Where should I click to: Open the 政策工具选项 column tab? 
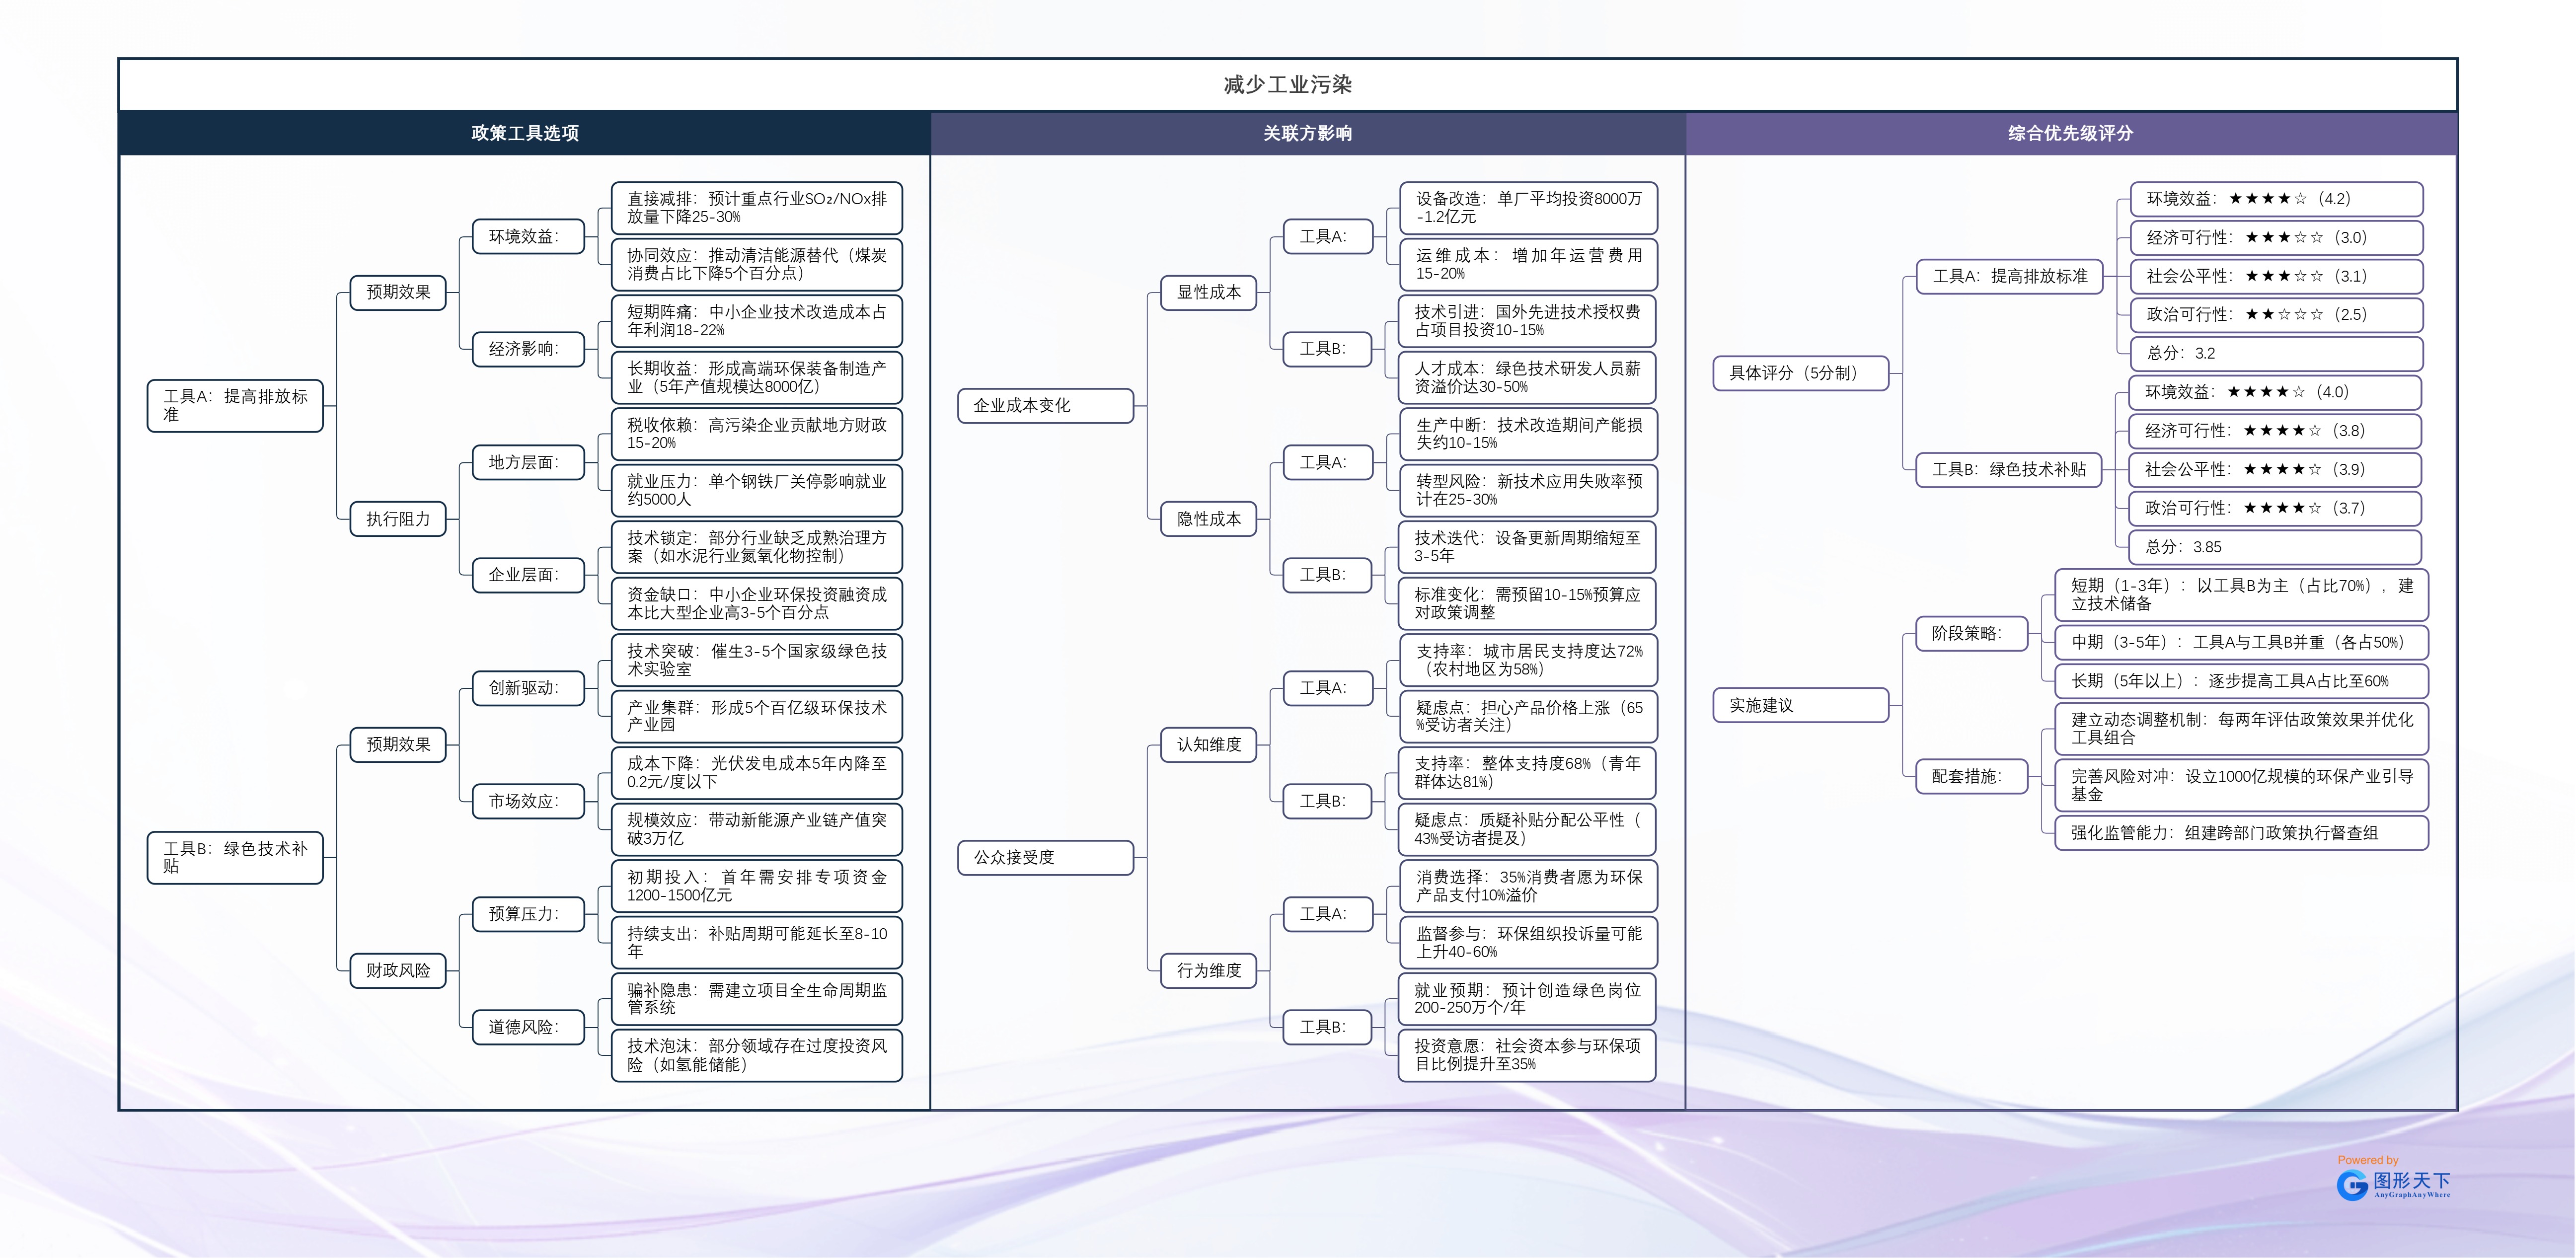tap(524, 133)
